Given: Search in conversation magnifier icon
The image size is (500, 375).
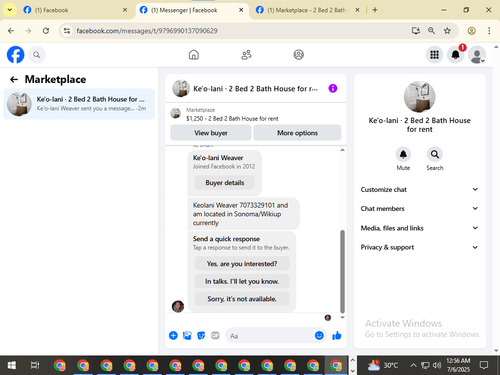Looking at the screenshot, I should pos(435,154).
